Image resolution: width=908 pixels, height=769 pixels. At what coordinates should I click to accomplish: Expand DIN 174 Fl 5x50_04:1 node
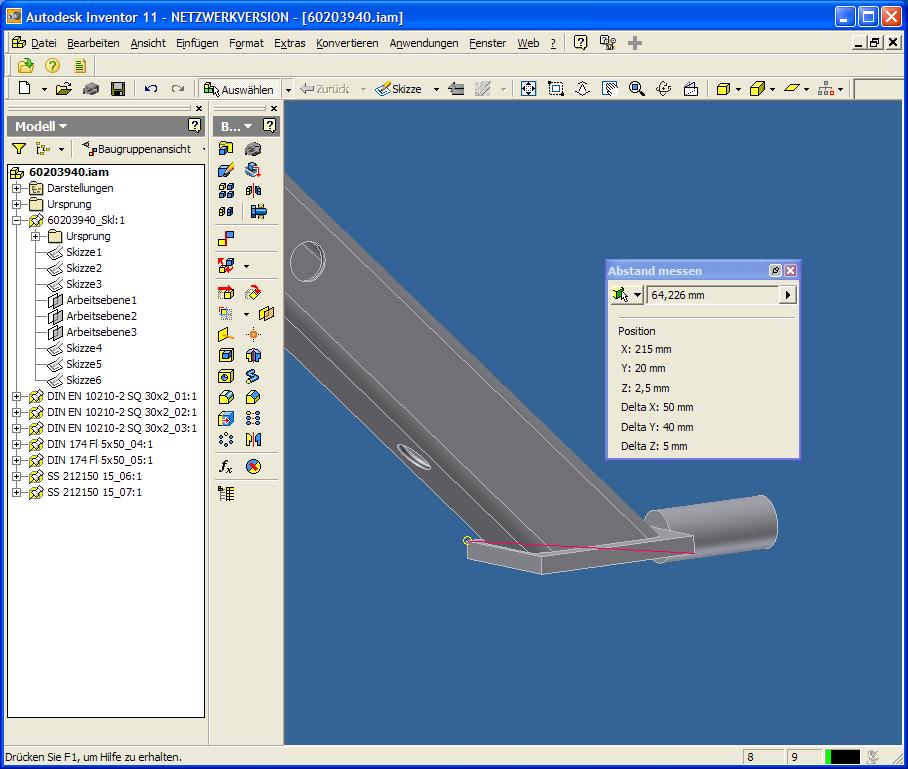tap(17, 444)
